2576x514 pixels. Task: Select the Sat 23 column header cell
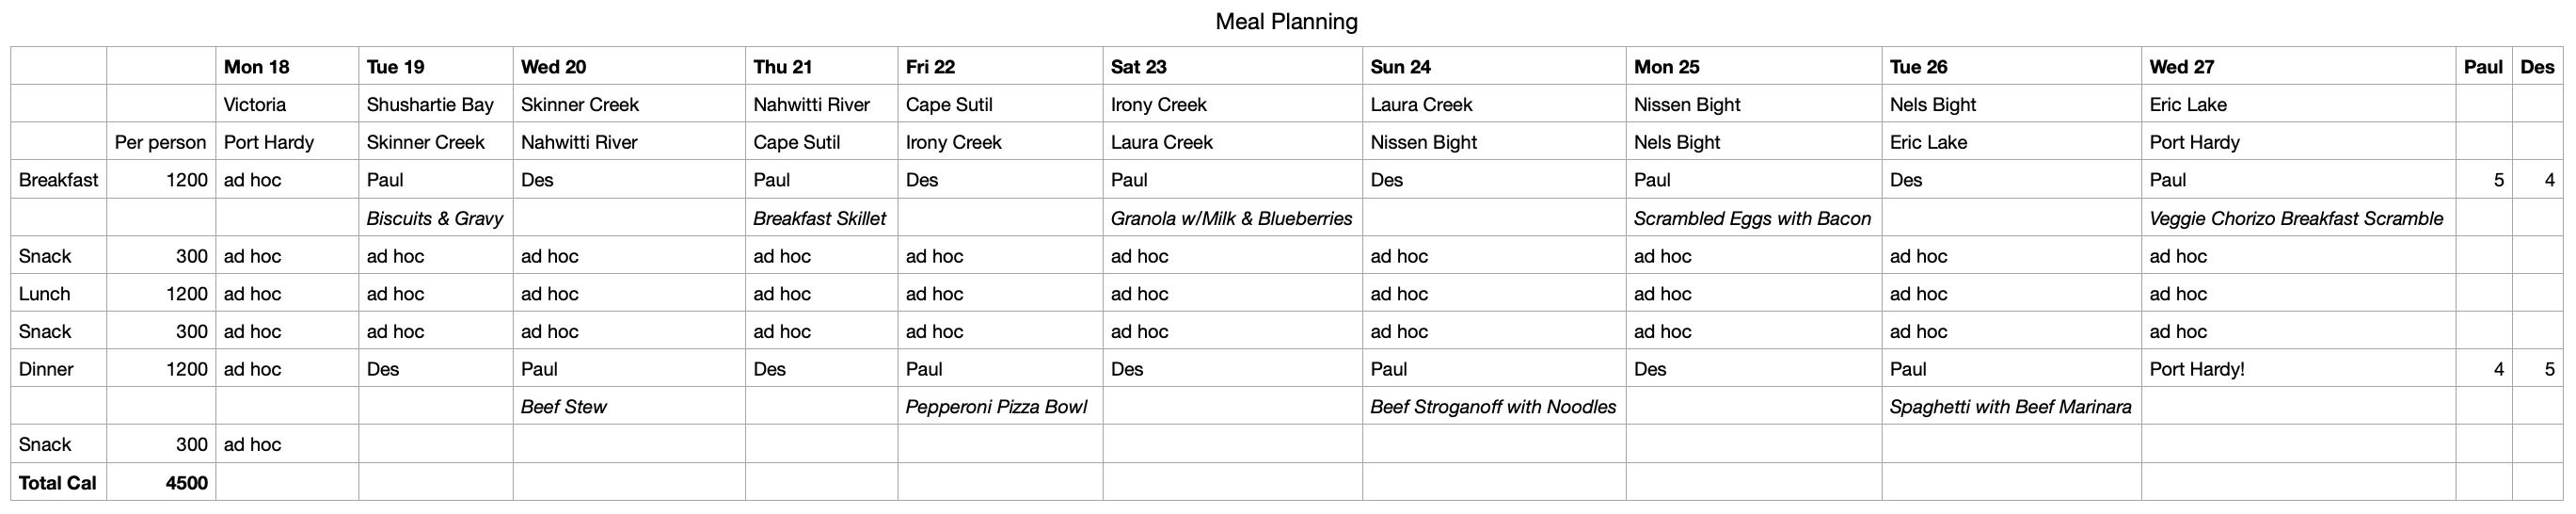(x=1138, y=67)
